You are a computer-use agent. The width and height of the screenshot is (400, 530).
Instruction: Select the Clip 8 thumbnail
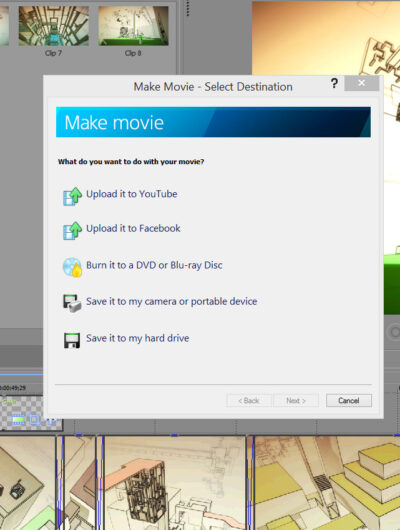pyautogui.click(x=133, y=26)
